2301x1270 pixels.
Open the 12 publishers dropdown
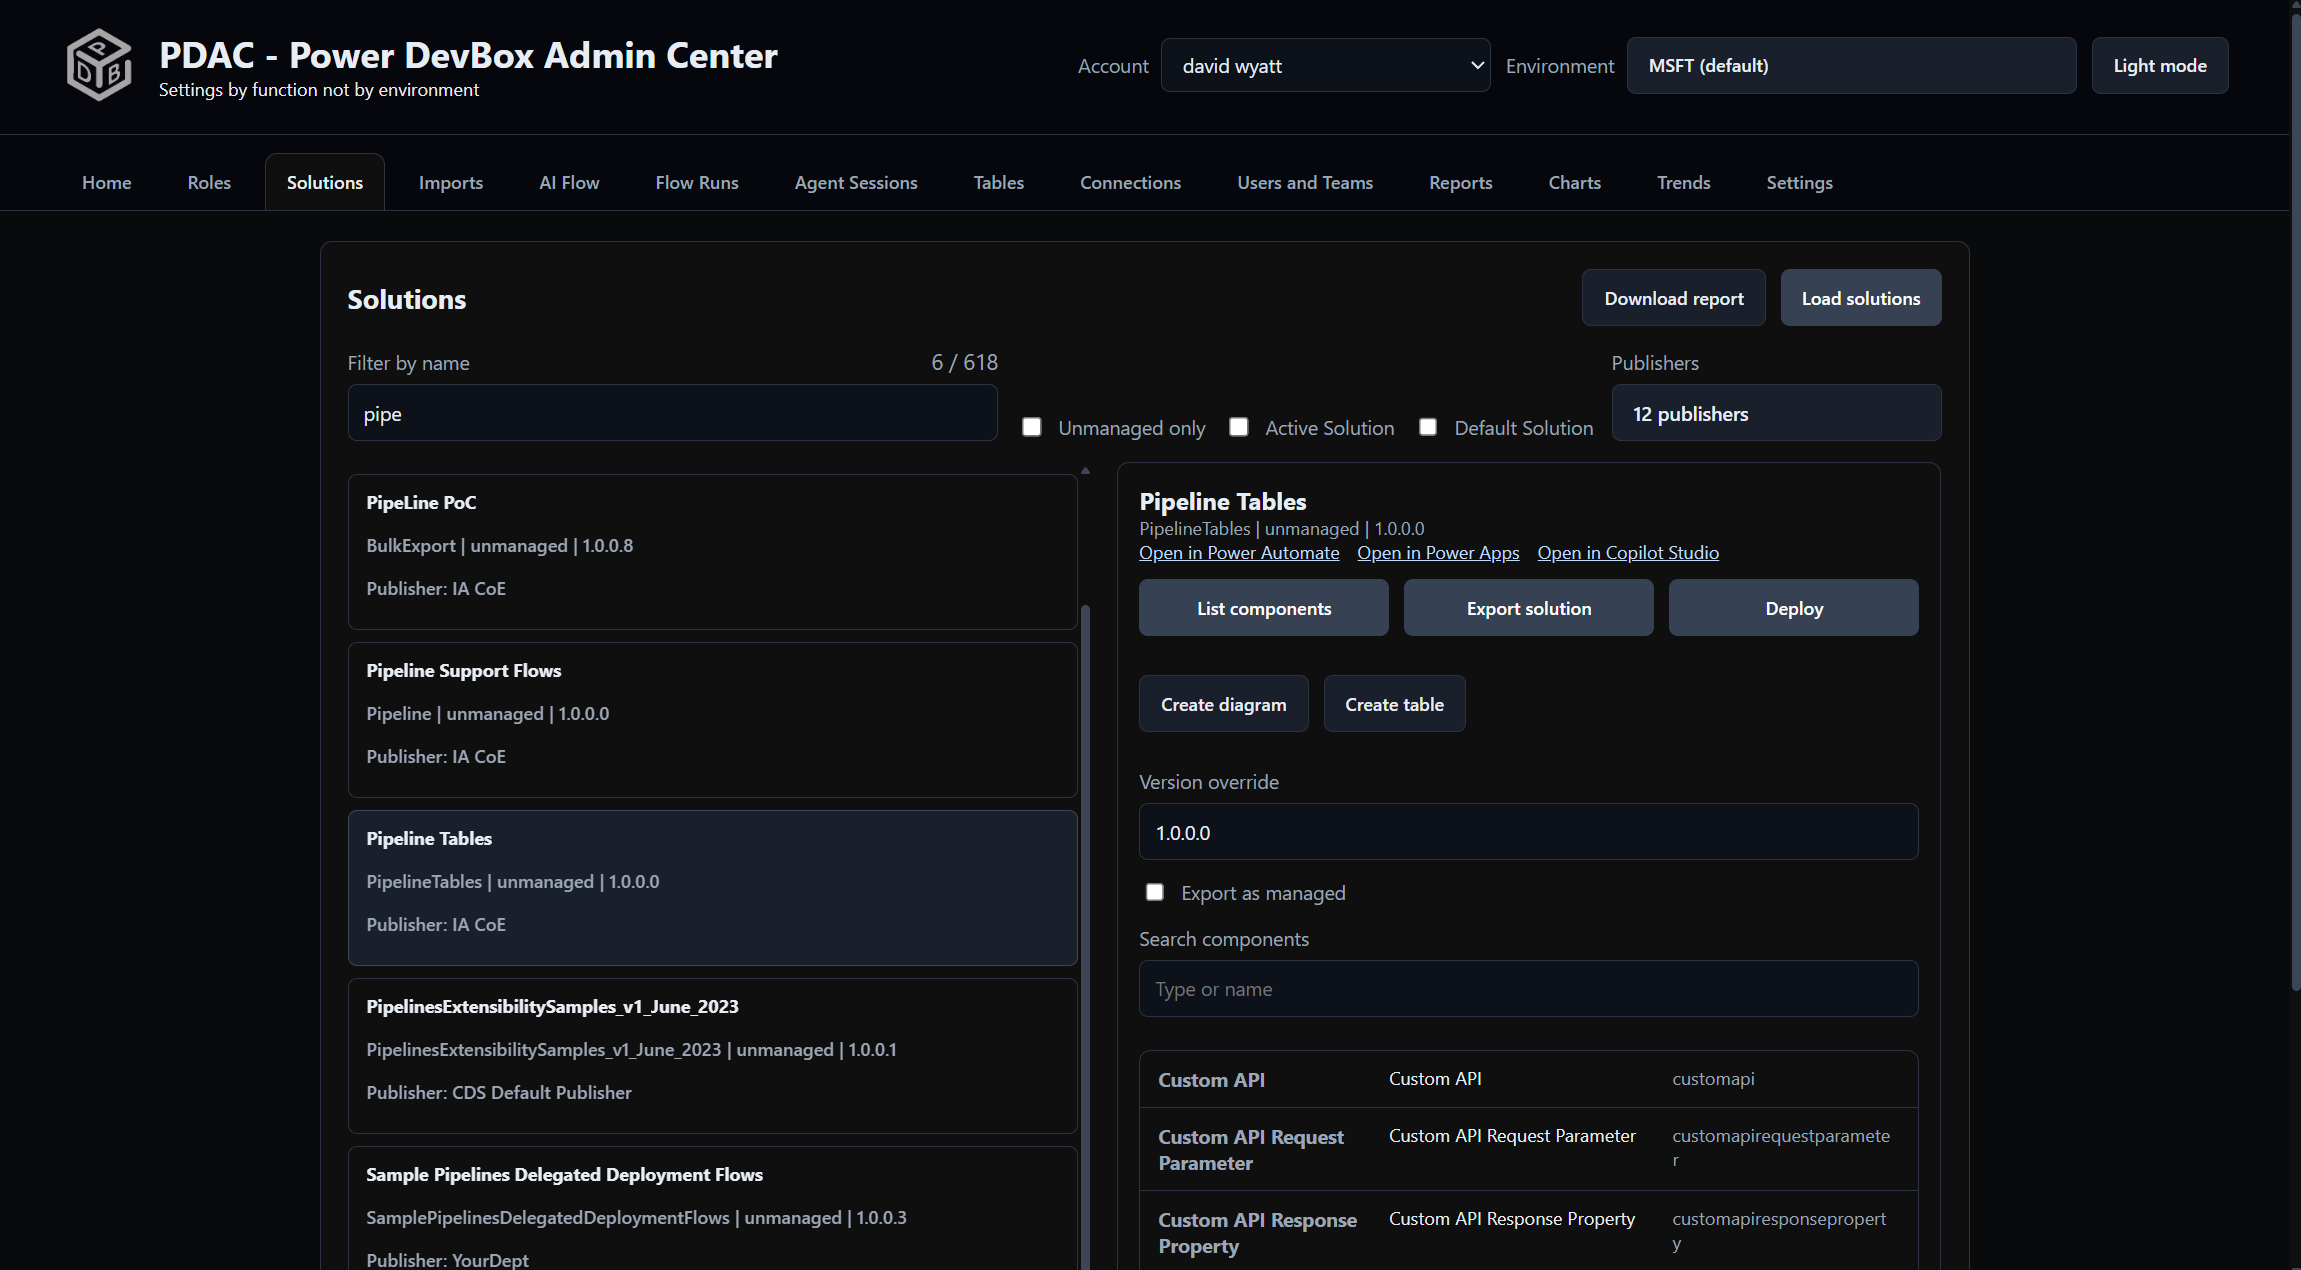click(x=1776, y=413)
